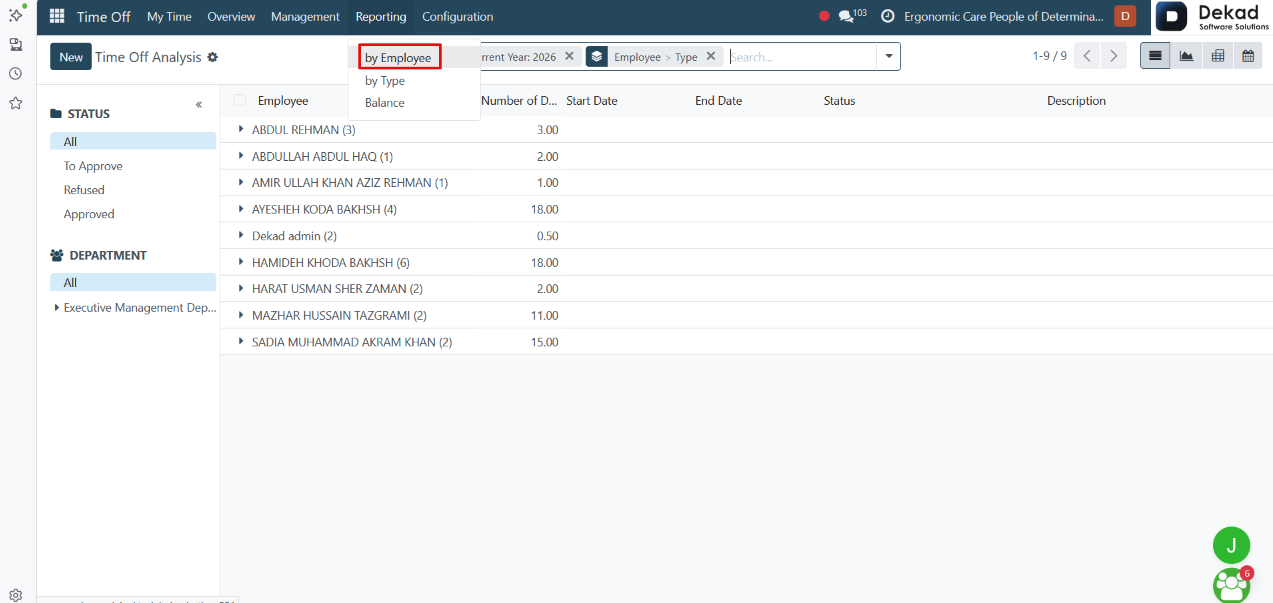
Task: Expand the HAMIDEH KHODA BAKHSH (6) group
Action: [241, 262]
